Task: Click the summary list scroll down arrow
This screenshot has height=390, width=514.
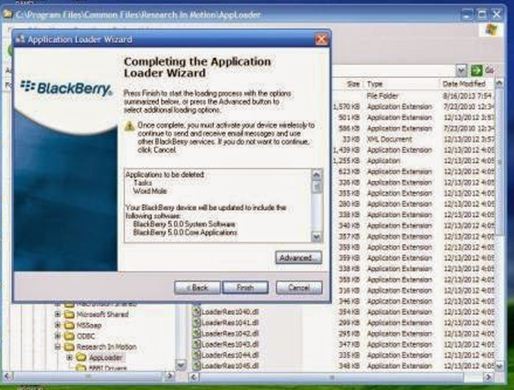Action: [x=316, y=237]
